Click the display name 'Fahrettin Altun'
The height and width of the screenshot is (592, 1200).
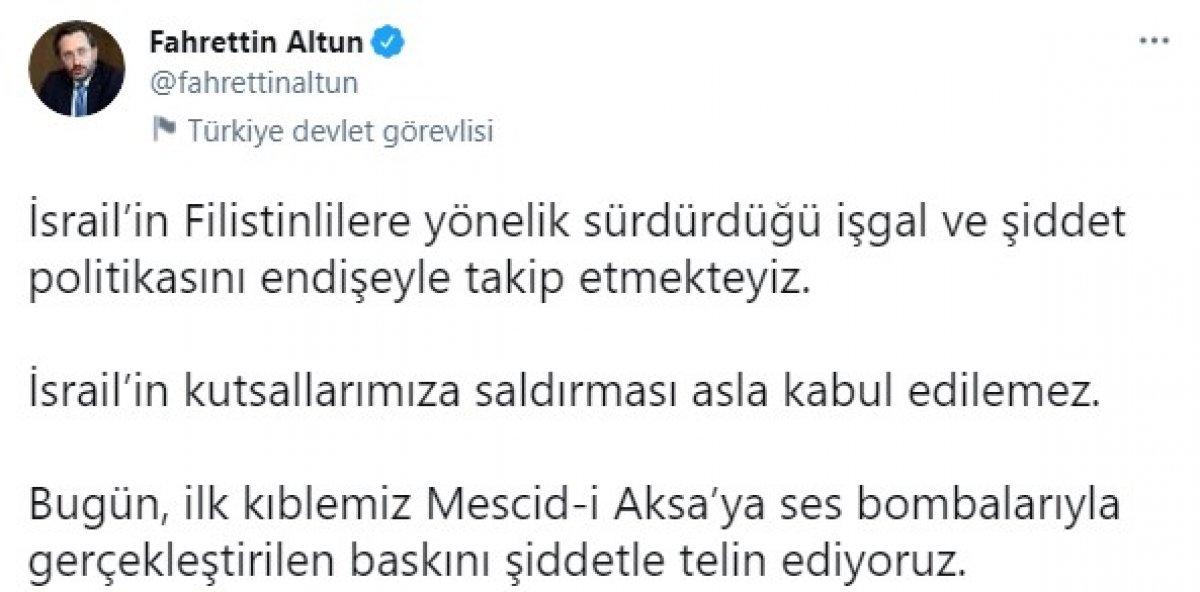258,40
